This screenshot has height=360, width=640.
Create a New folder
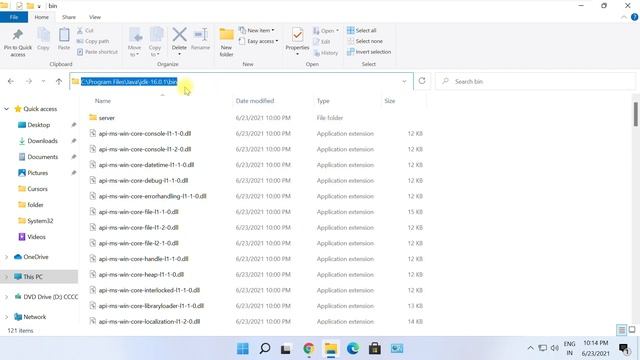(x=227, y=42)
